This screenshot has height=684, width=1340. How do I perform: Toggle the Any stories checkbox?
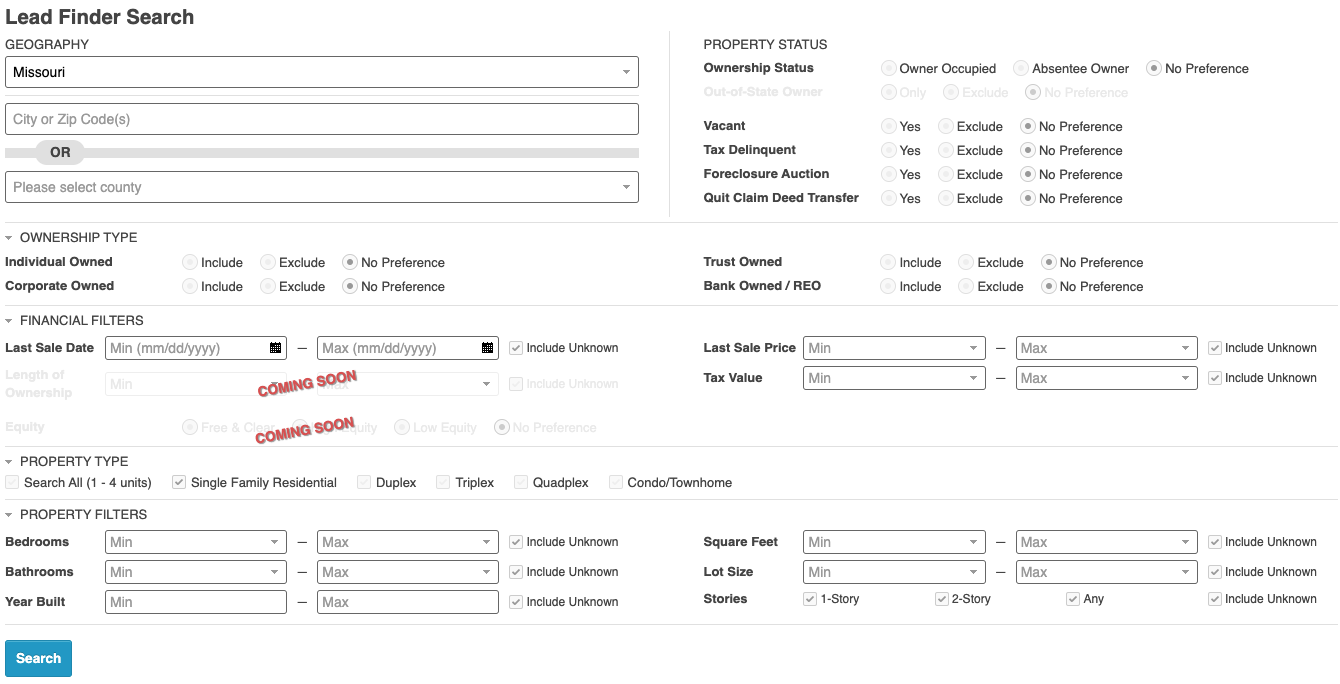(x=1073, y=599)
